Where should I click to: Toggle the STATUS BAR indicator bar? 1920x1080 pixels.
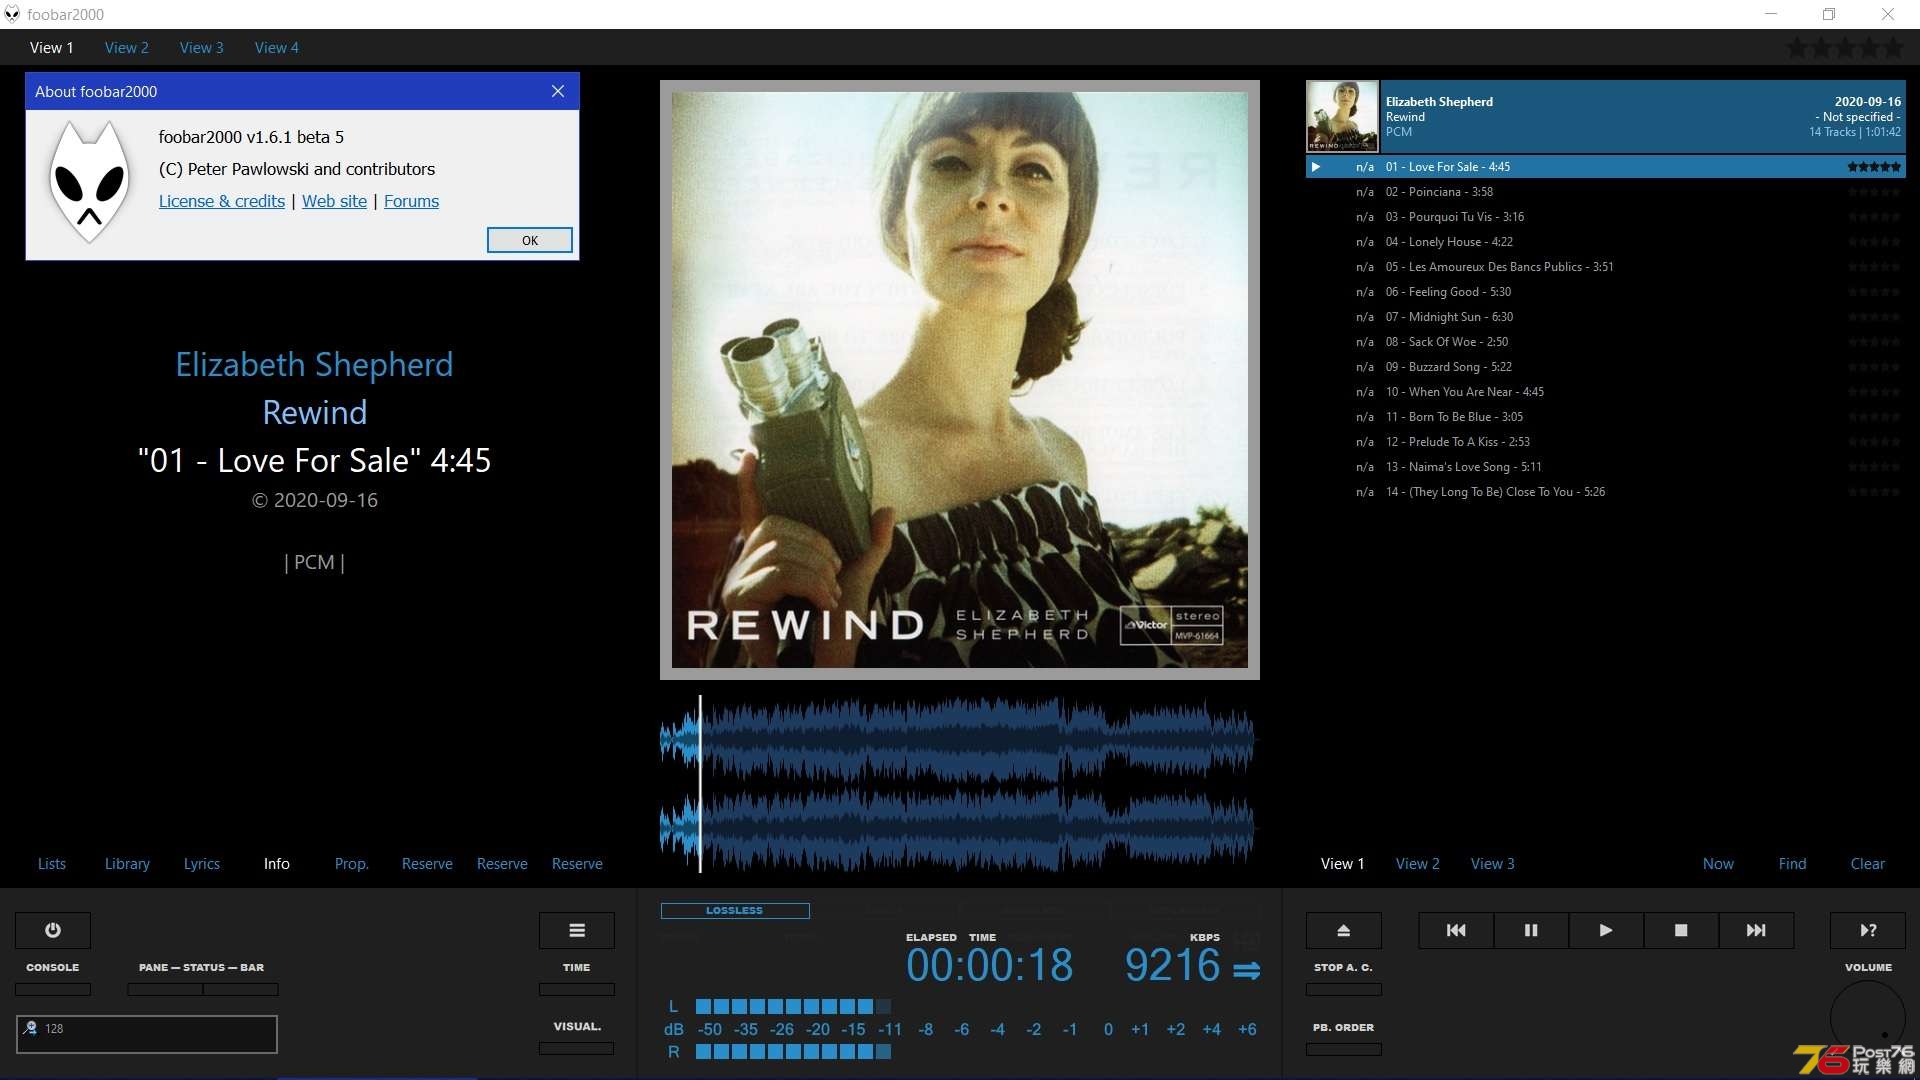(x=241, y=989)
